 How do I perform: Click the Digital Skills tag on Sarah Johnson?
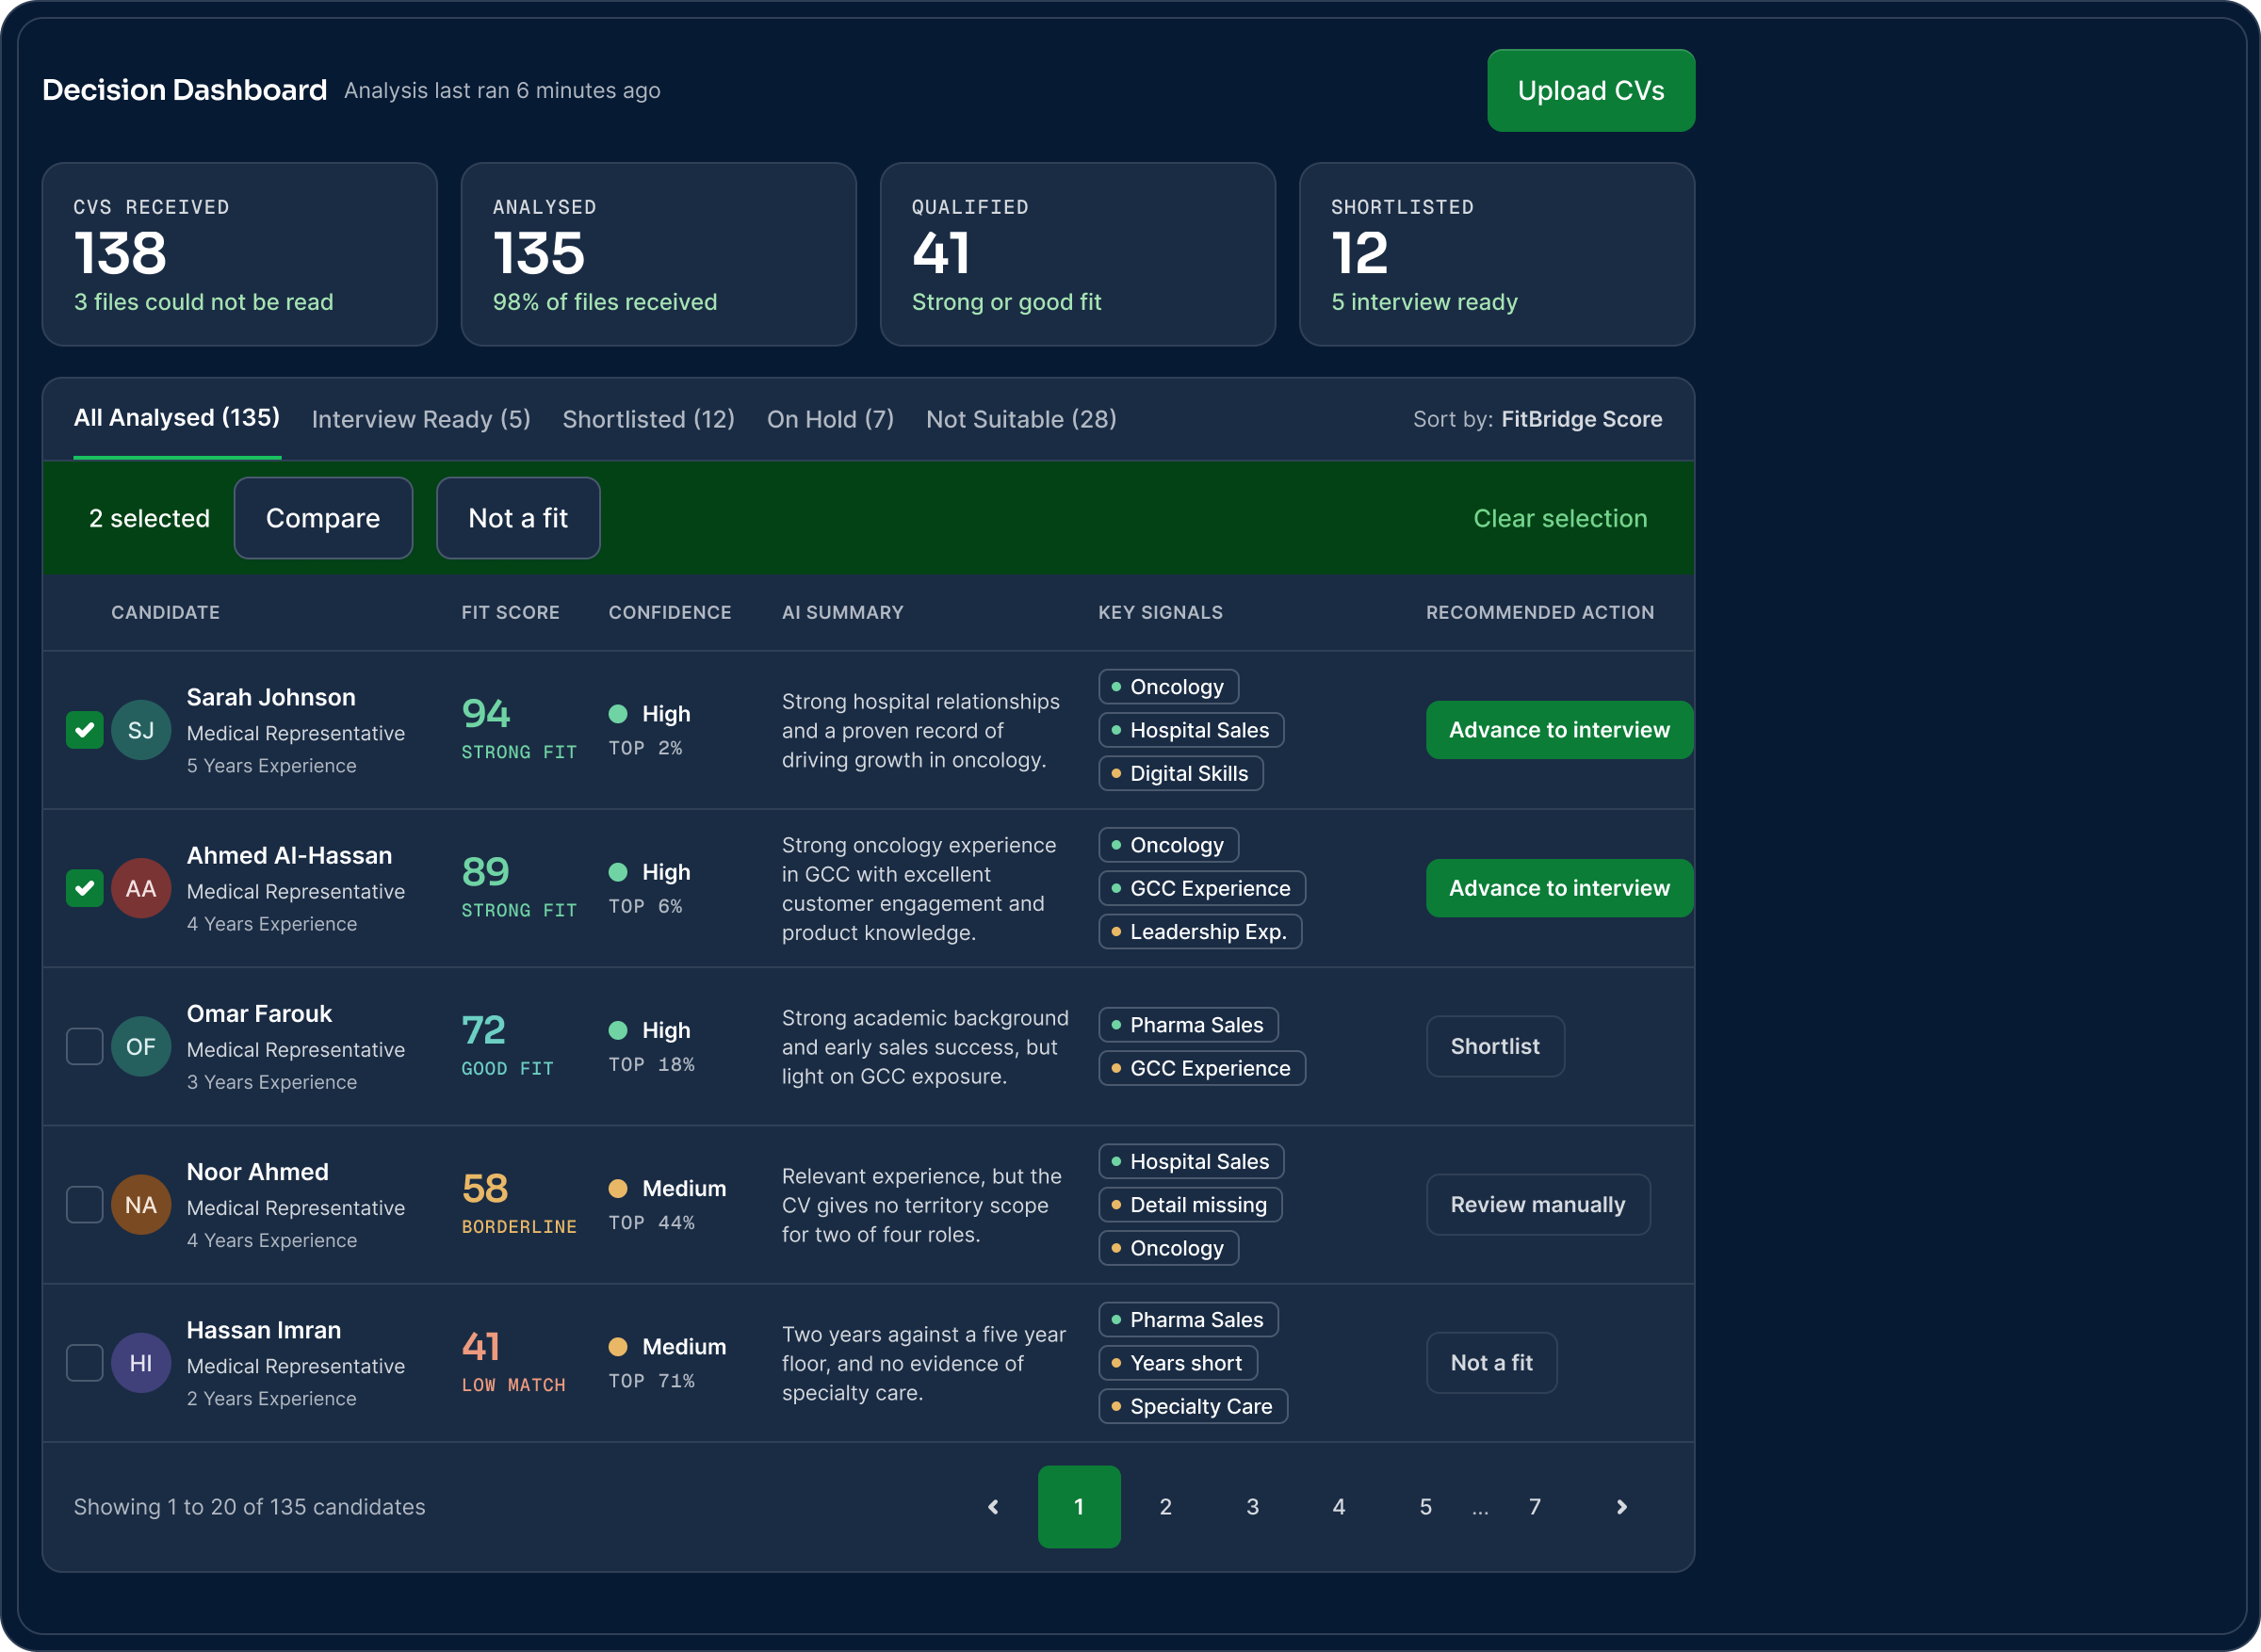pyautogui.click(x=1181, y=773)
